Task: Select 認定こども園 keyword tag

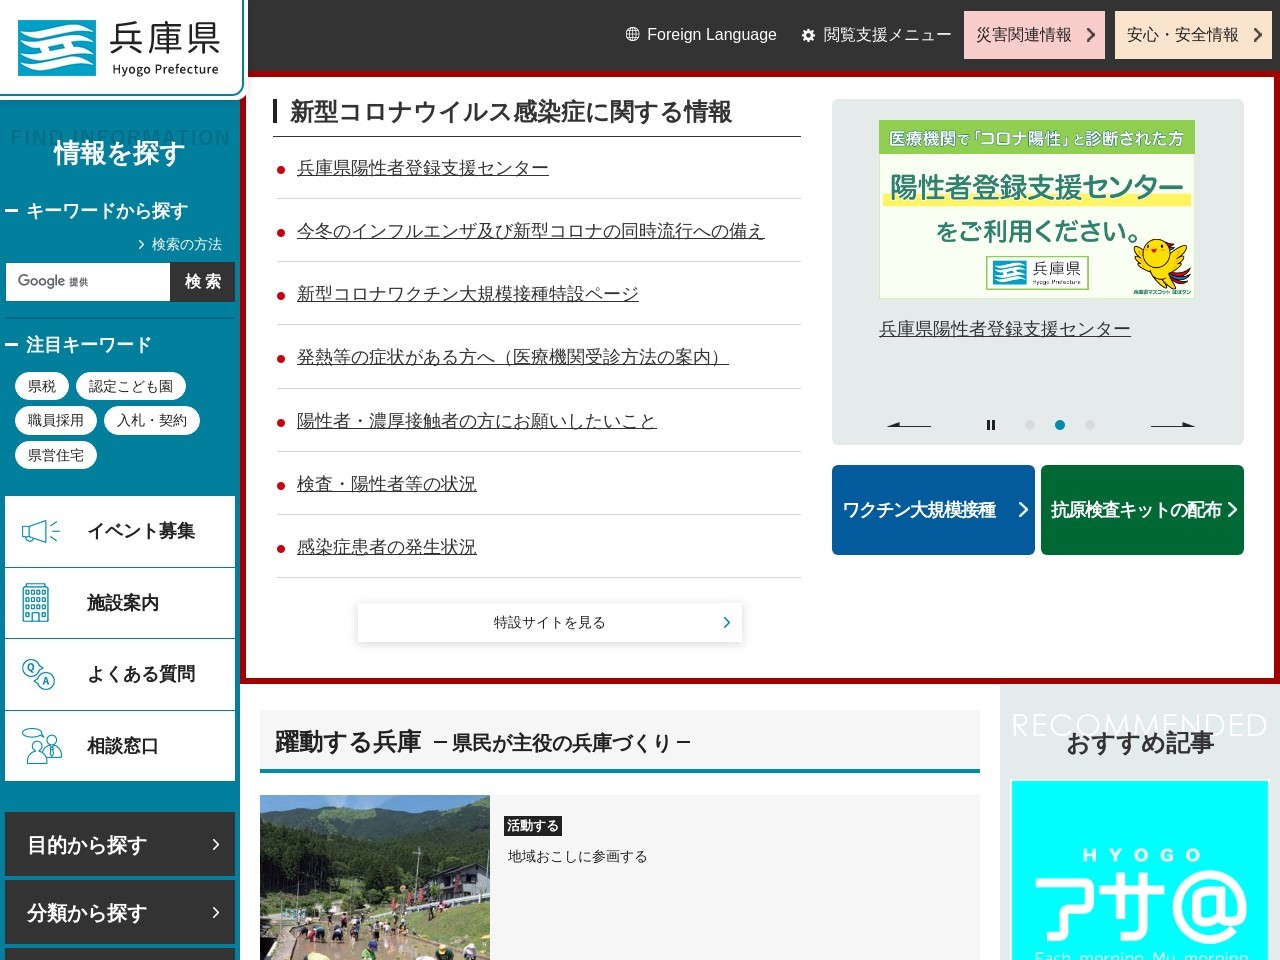Action: (x=131, y=386)
